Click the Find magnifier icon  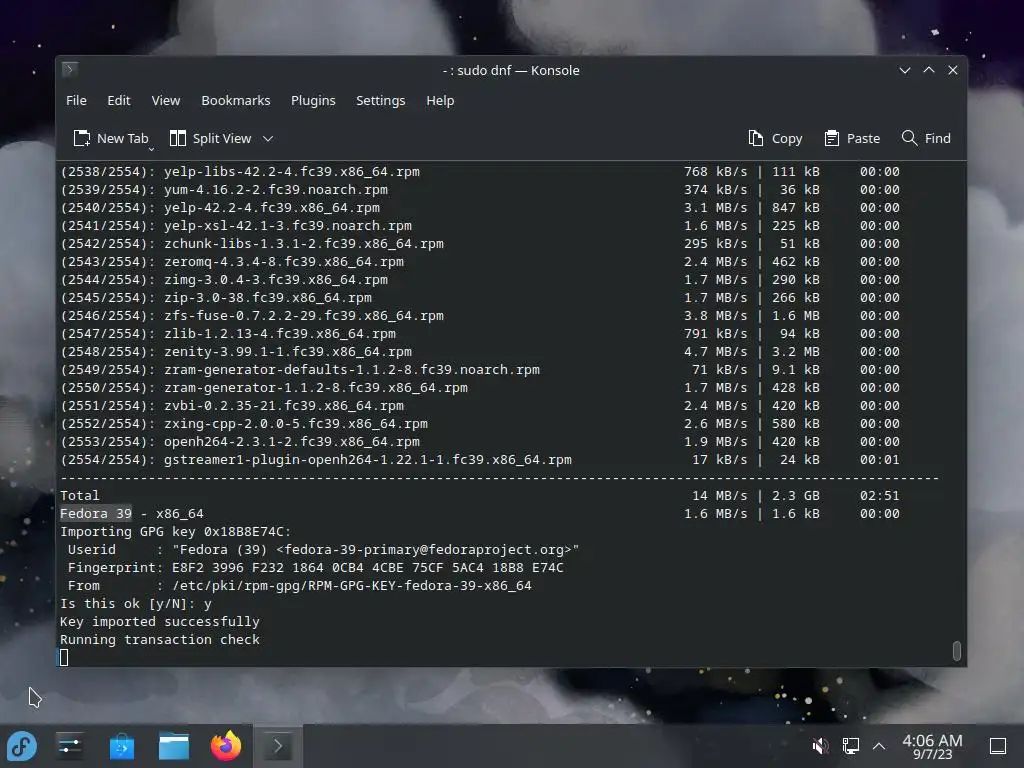pos(909,138)
